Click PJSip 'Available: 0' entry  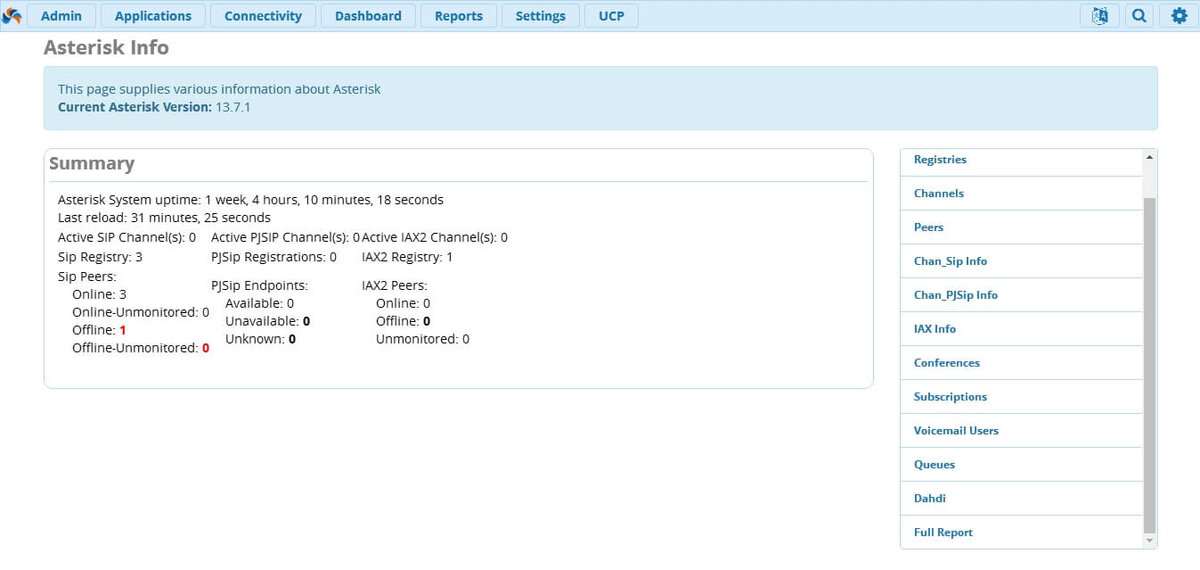pyautogui.click(x=260, y=303)
